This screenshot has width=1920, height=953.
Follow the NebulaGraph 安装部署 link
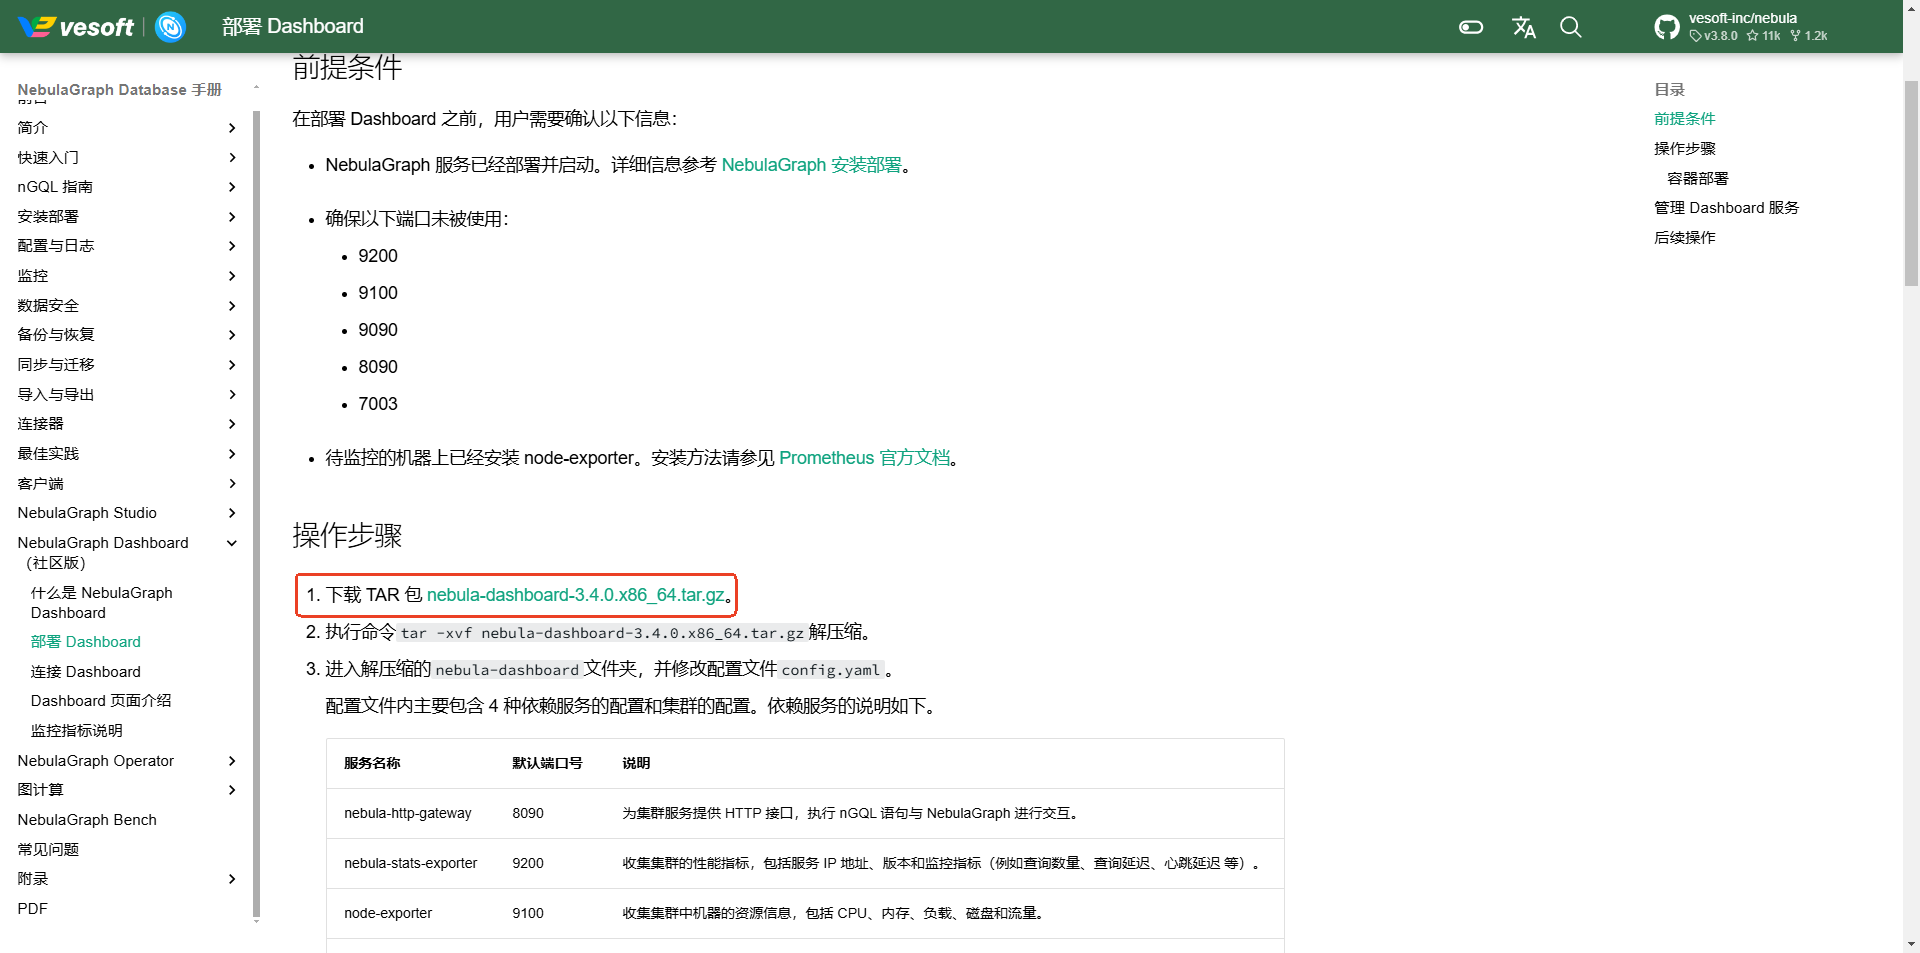(x=811, y=165)
